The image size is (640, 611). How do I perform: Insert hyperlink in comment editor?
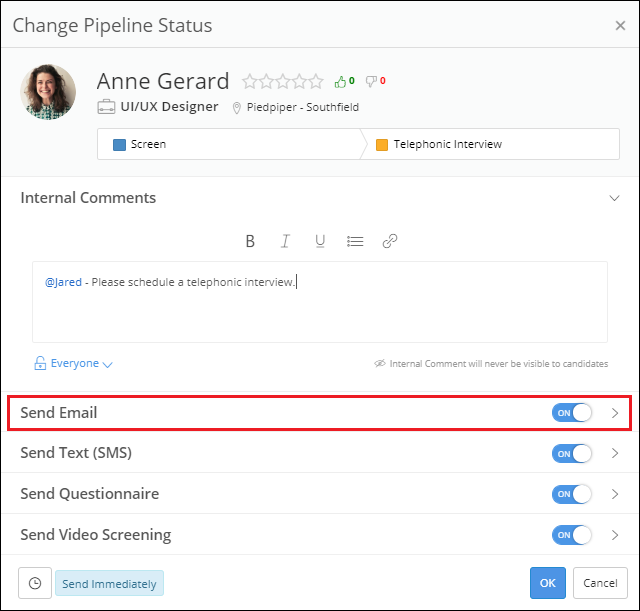(x=390, y=241)
